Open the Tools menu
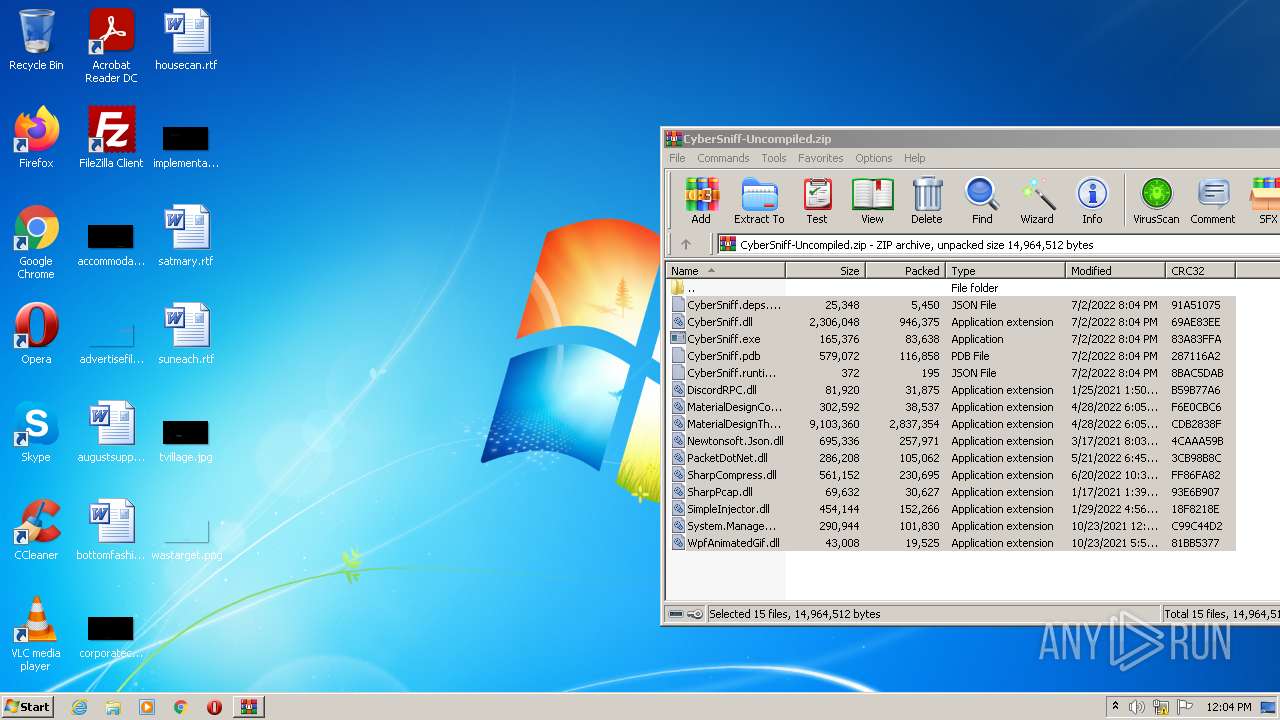This screenshot has height=720, width=1280. pos(774,158)
